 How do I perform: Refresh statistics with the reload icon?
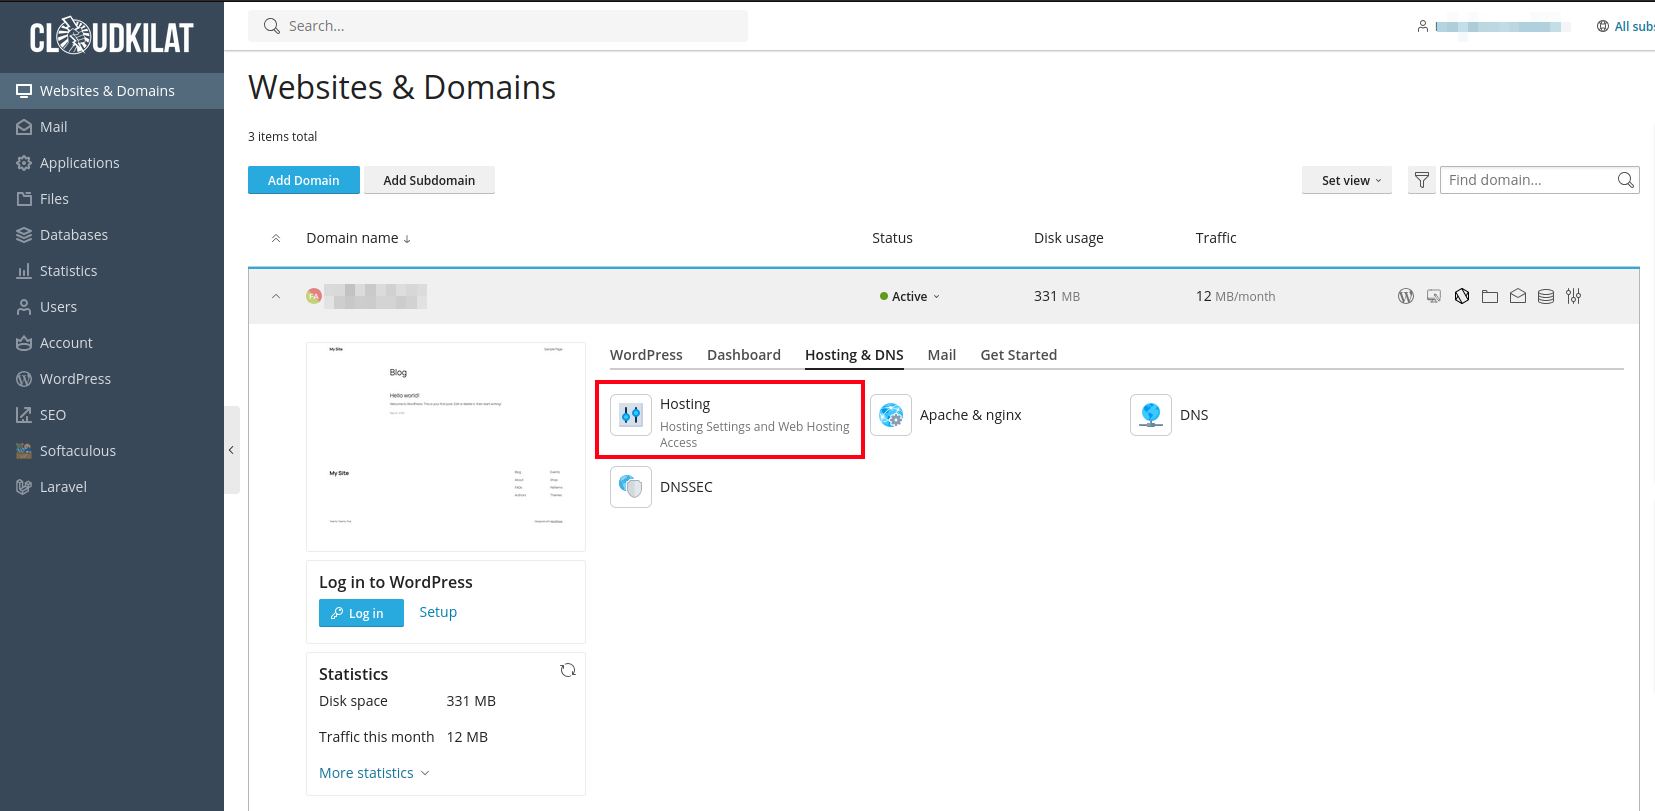[x=568, y=670]
